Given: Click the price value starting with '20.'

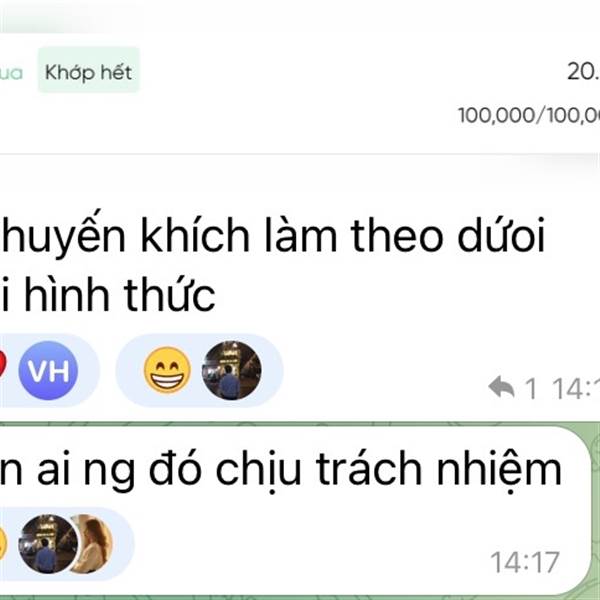Looking at the screenshot, I should (x=584, y=71).
